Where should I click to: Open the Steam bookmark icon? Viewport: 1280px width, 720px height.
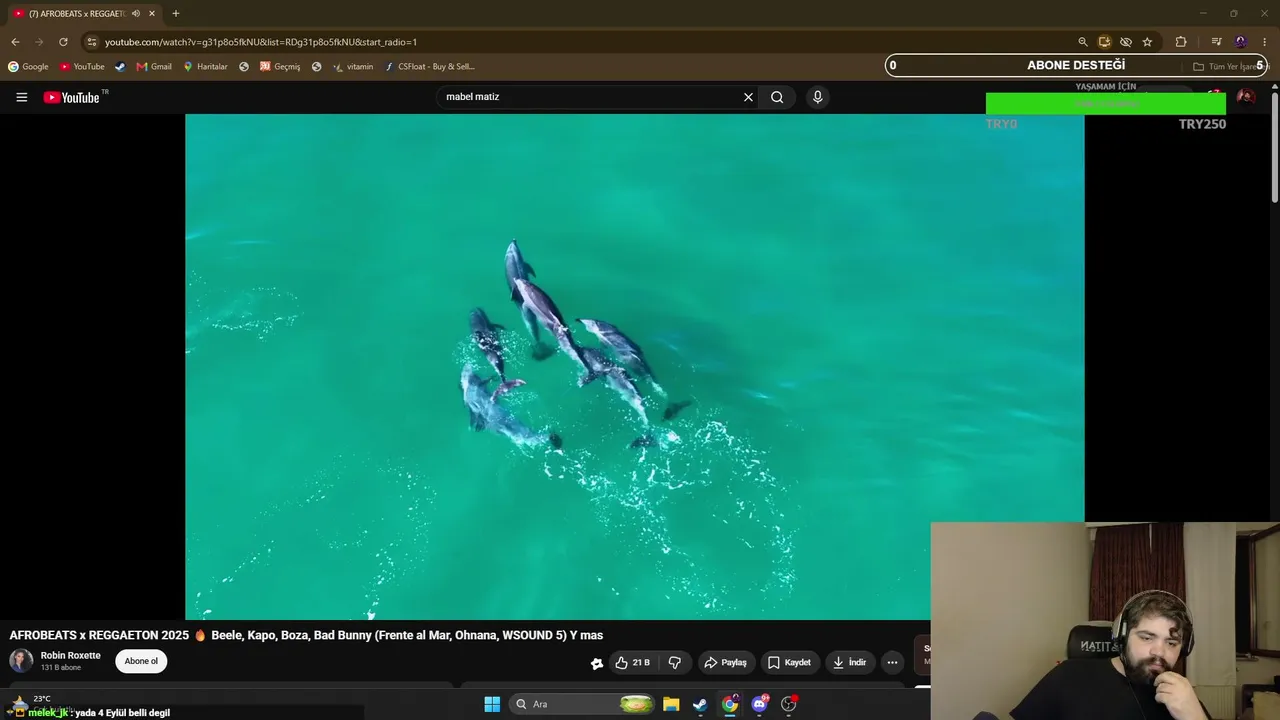click(120, 67)
